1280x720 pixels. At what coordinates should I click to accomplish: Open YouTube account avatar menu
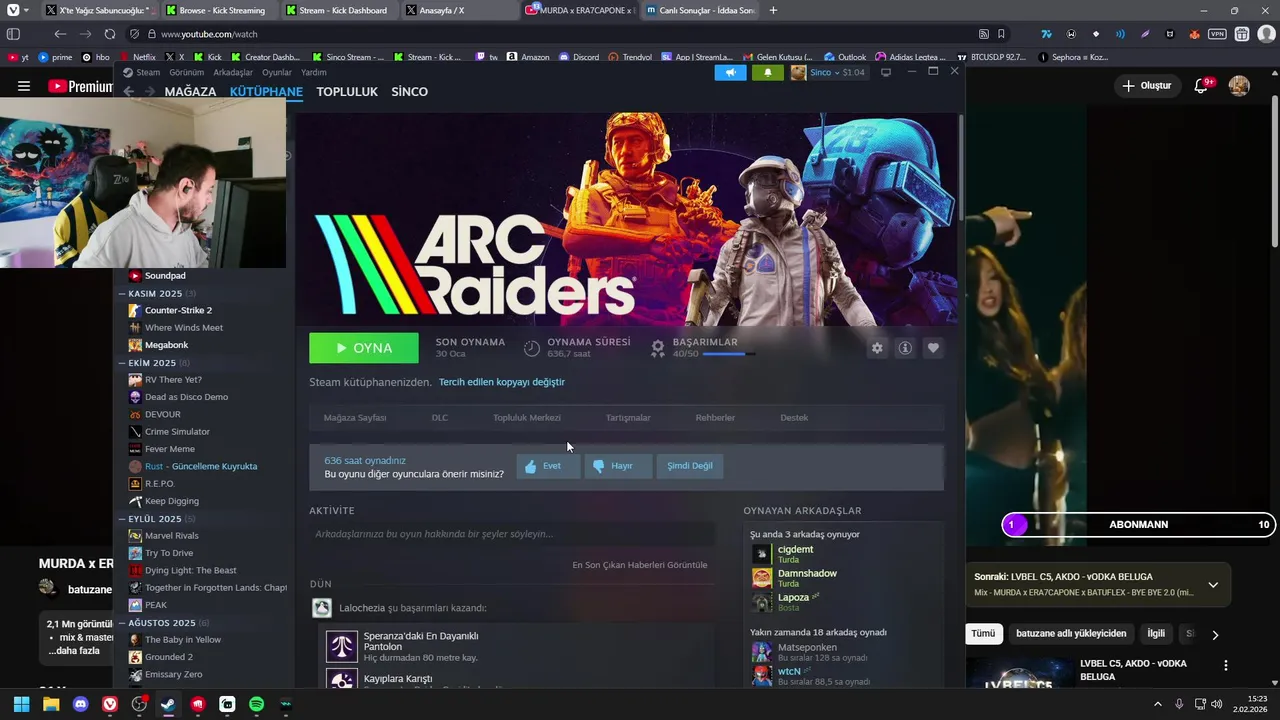point(1239,86)
